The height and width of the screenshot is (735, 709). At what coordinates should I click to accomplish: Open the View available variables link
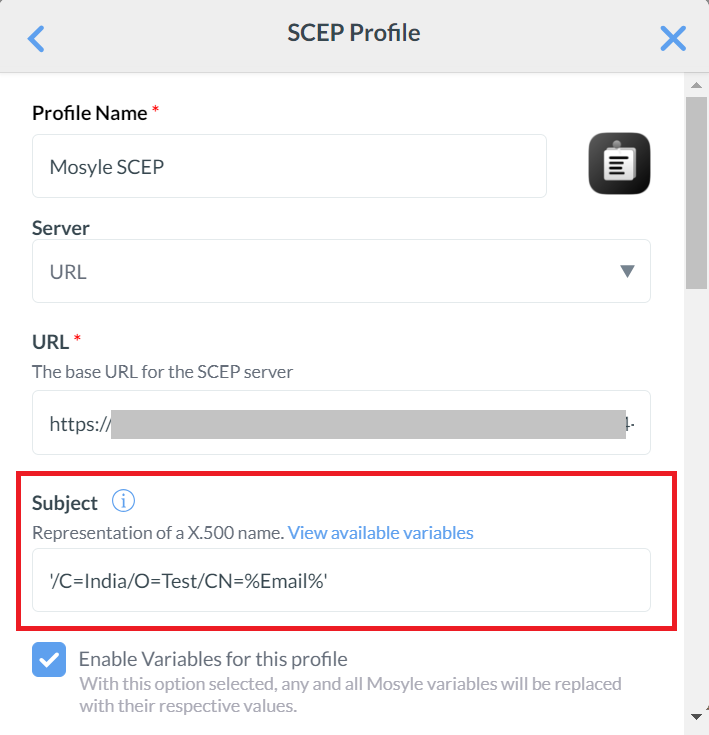380,532
